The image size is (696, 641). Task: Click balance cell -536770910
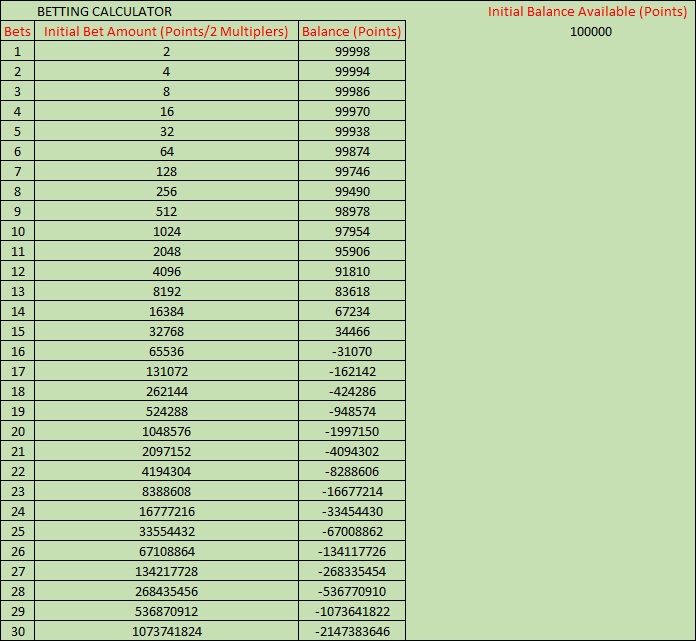coord(352,590)
